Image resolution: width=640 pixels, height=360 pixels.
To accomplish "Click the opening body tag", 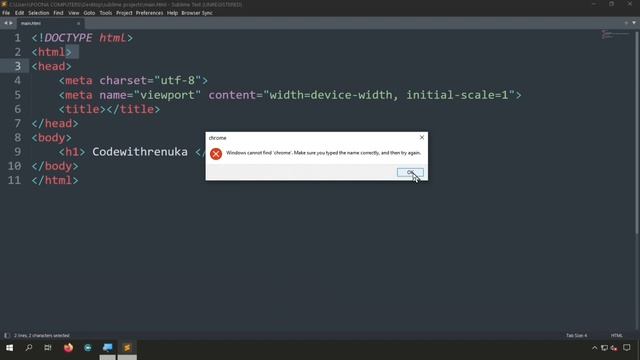I will coord(51,138).
